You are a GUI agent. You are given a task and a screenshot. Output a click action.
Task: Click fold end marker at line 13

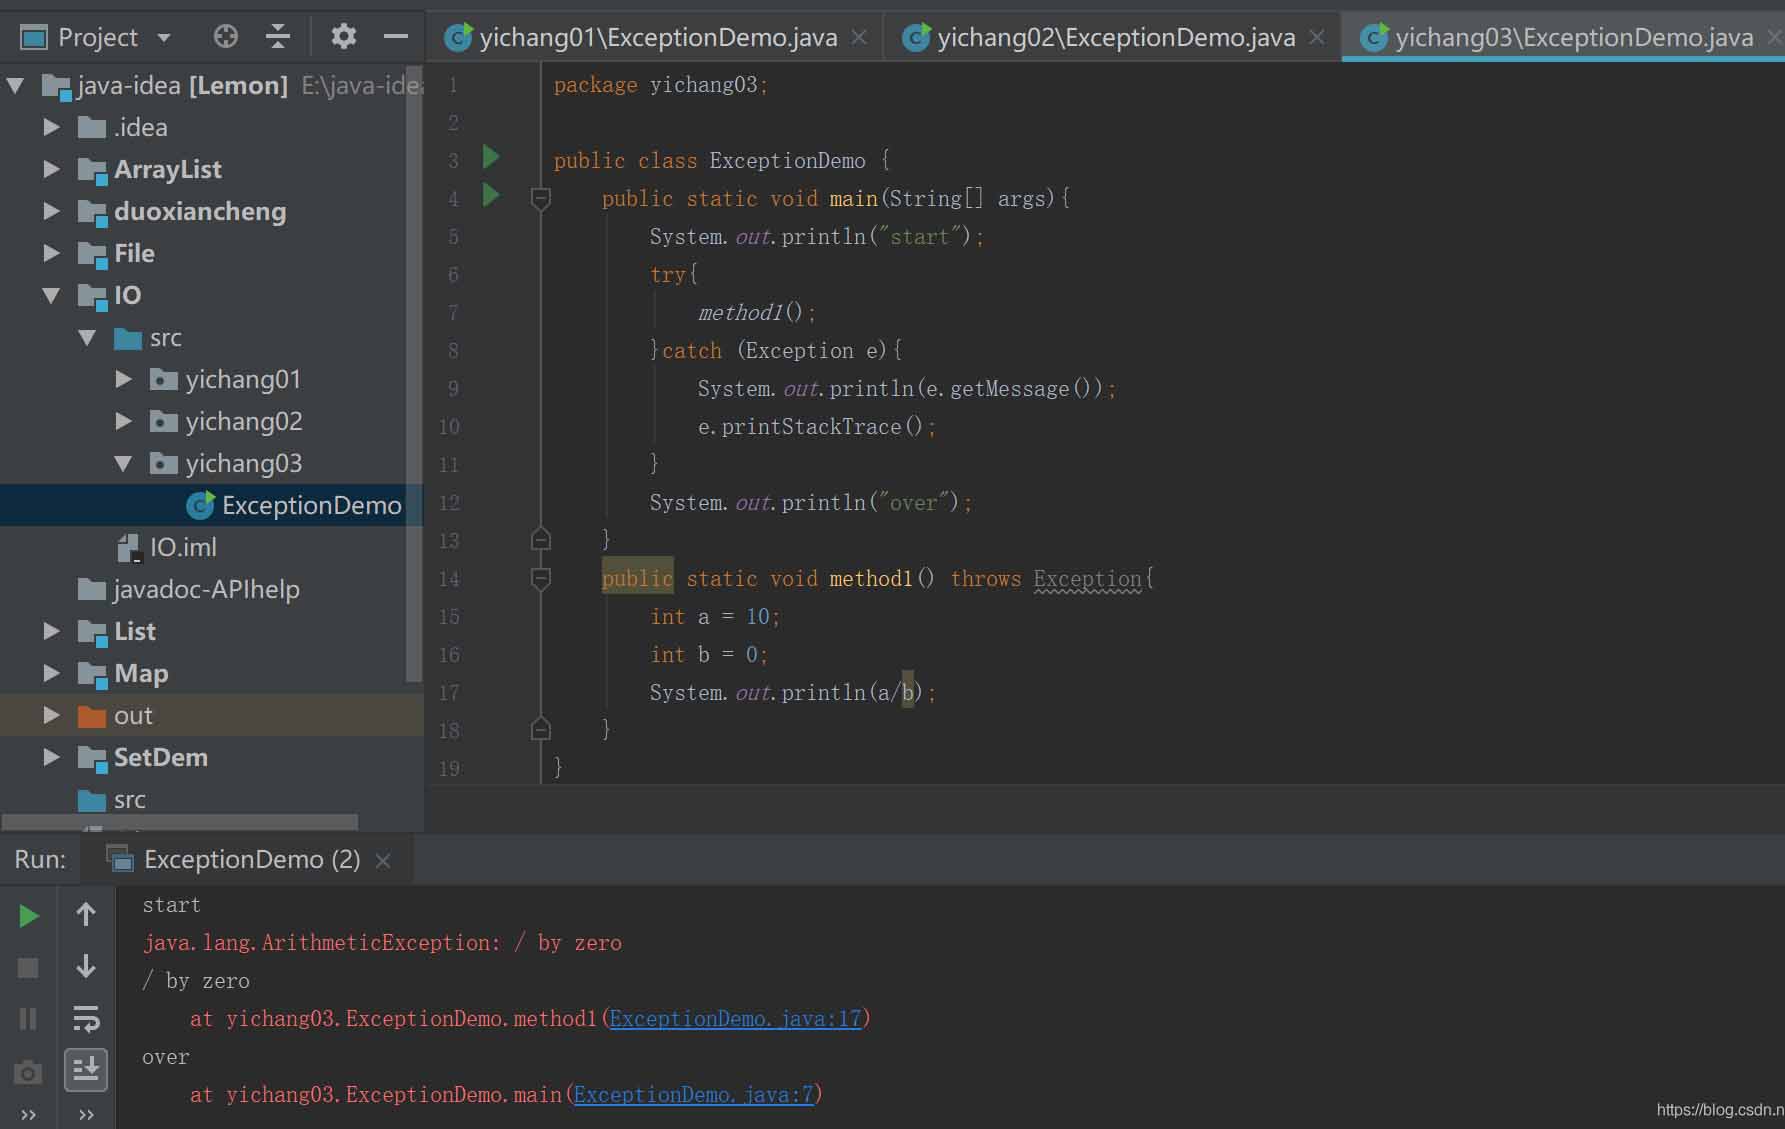pyautogui.click(x=541, y=539)
